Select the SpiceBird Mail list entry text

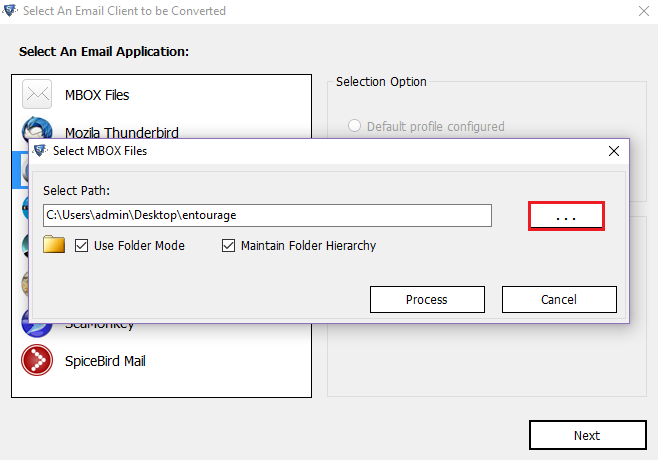point(105,361)
